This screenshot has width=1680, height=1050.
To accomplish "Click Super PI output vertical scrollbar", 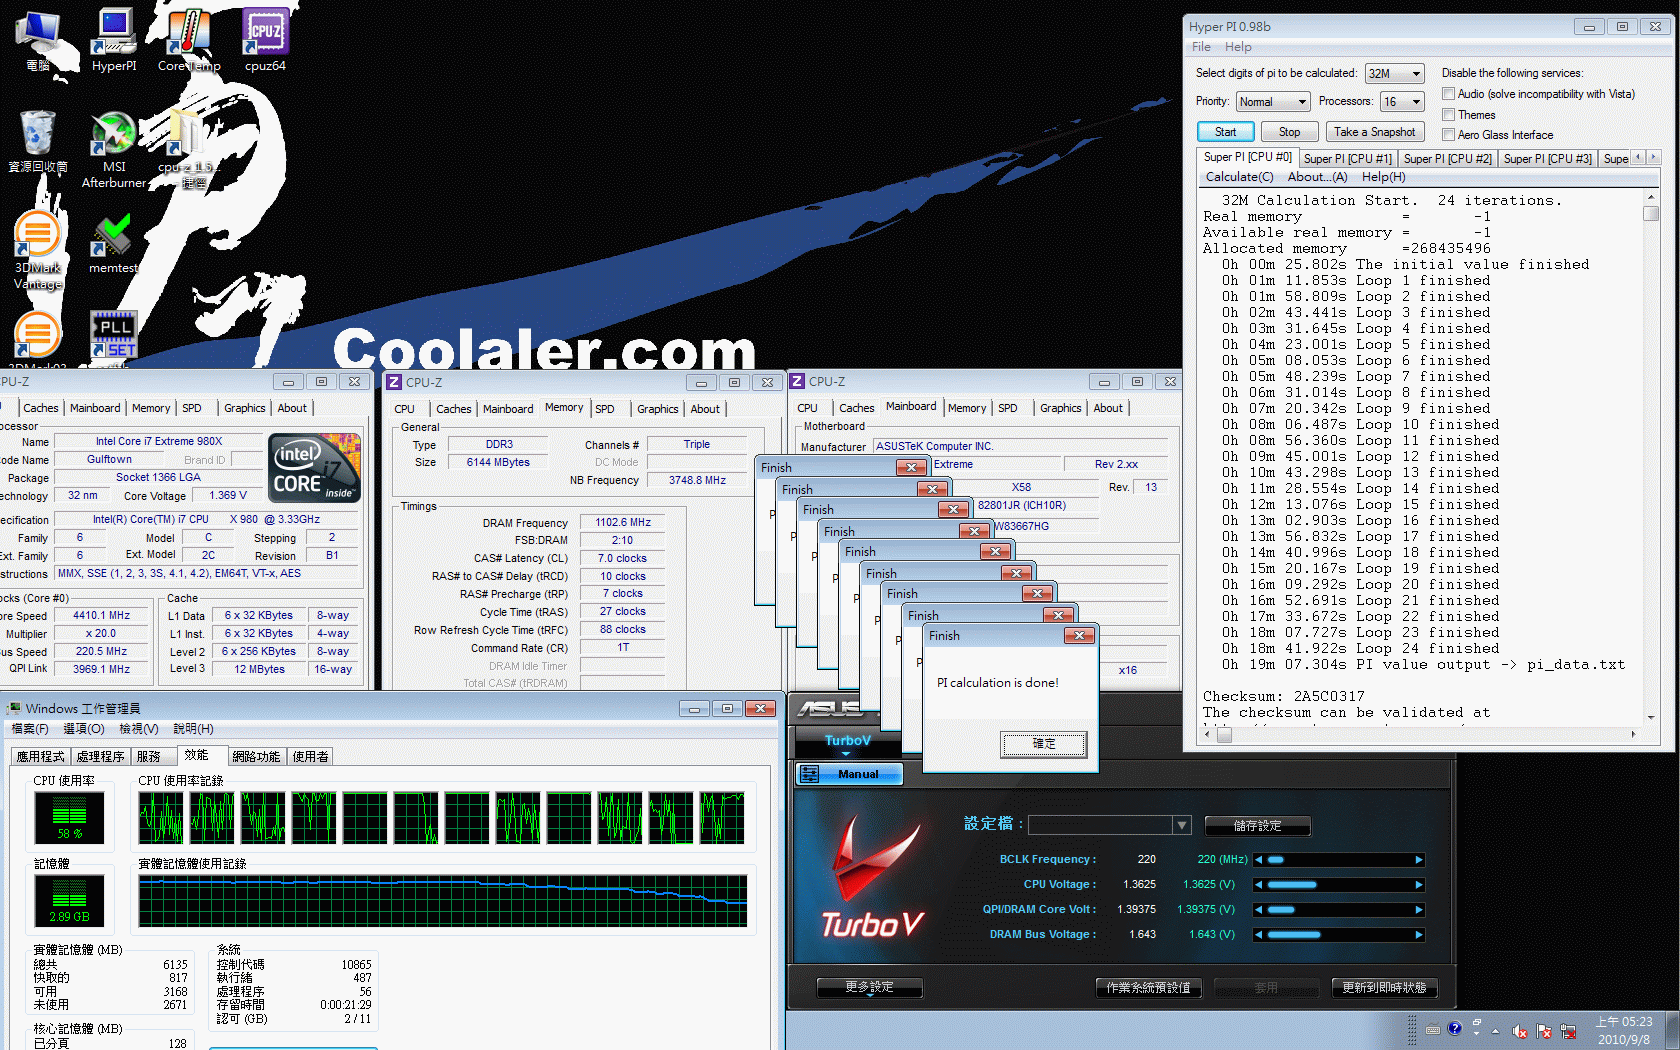I will [x=1651, y=459].
